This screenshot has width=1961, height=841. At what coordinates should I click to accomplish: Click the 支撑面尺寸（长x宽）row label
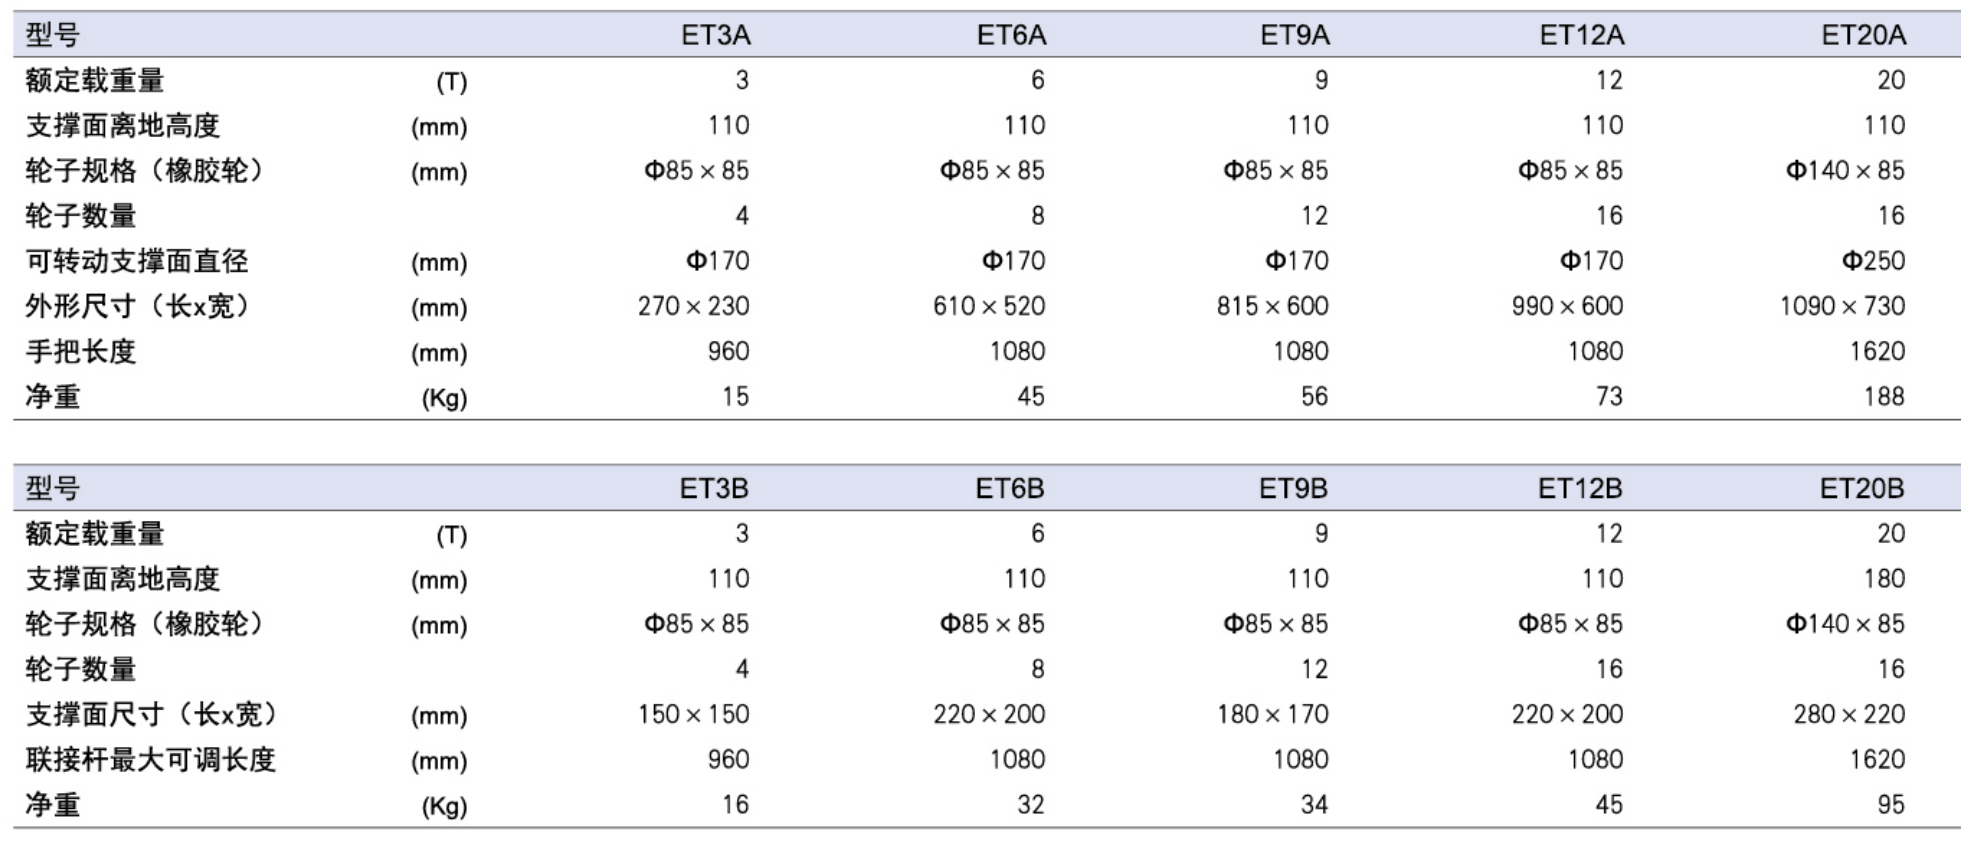[x=151, y=714]
